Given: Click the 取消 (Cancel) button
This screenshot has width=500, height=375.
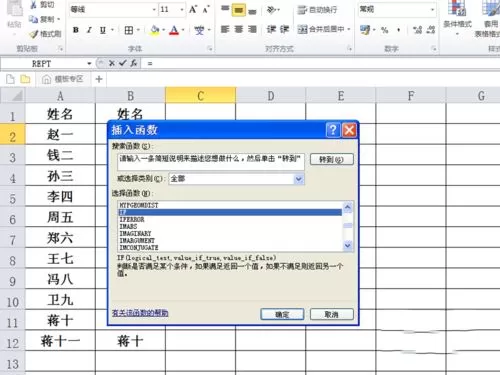Looking at the screenshot, I should (332, 314).
